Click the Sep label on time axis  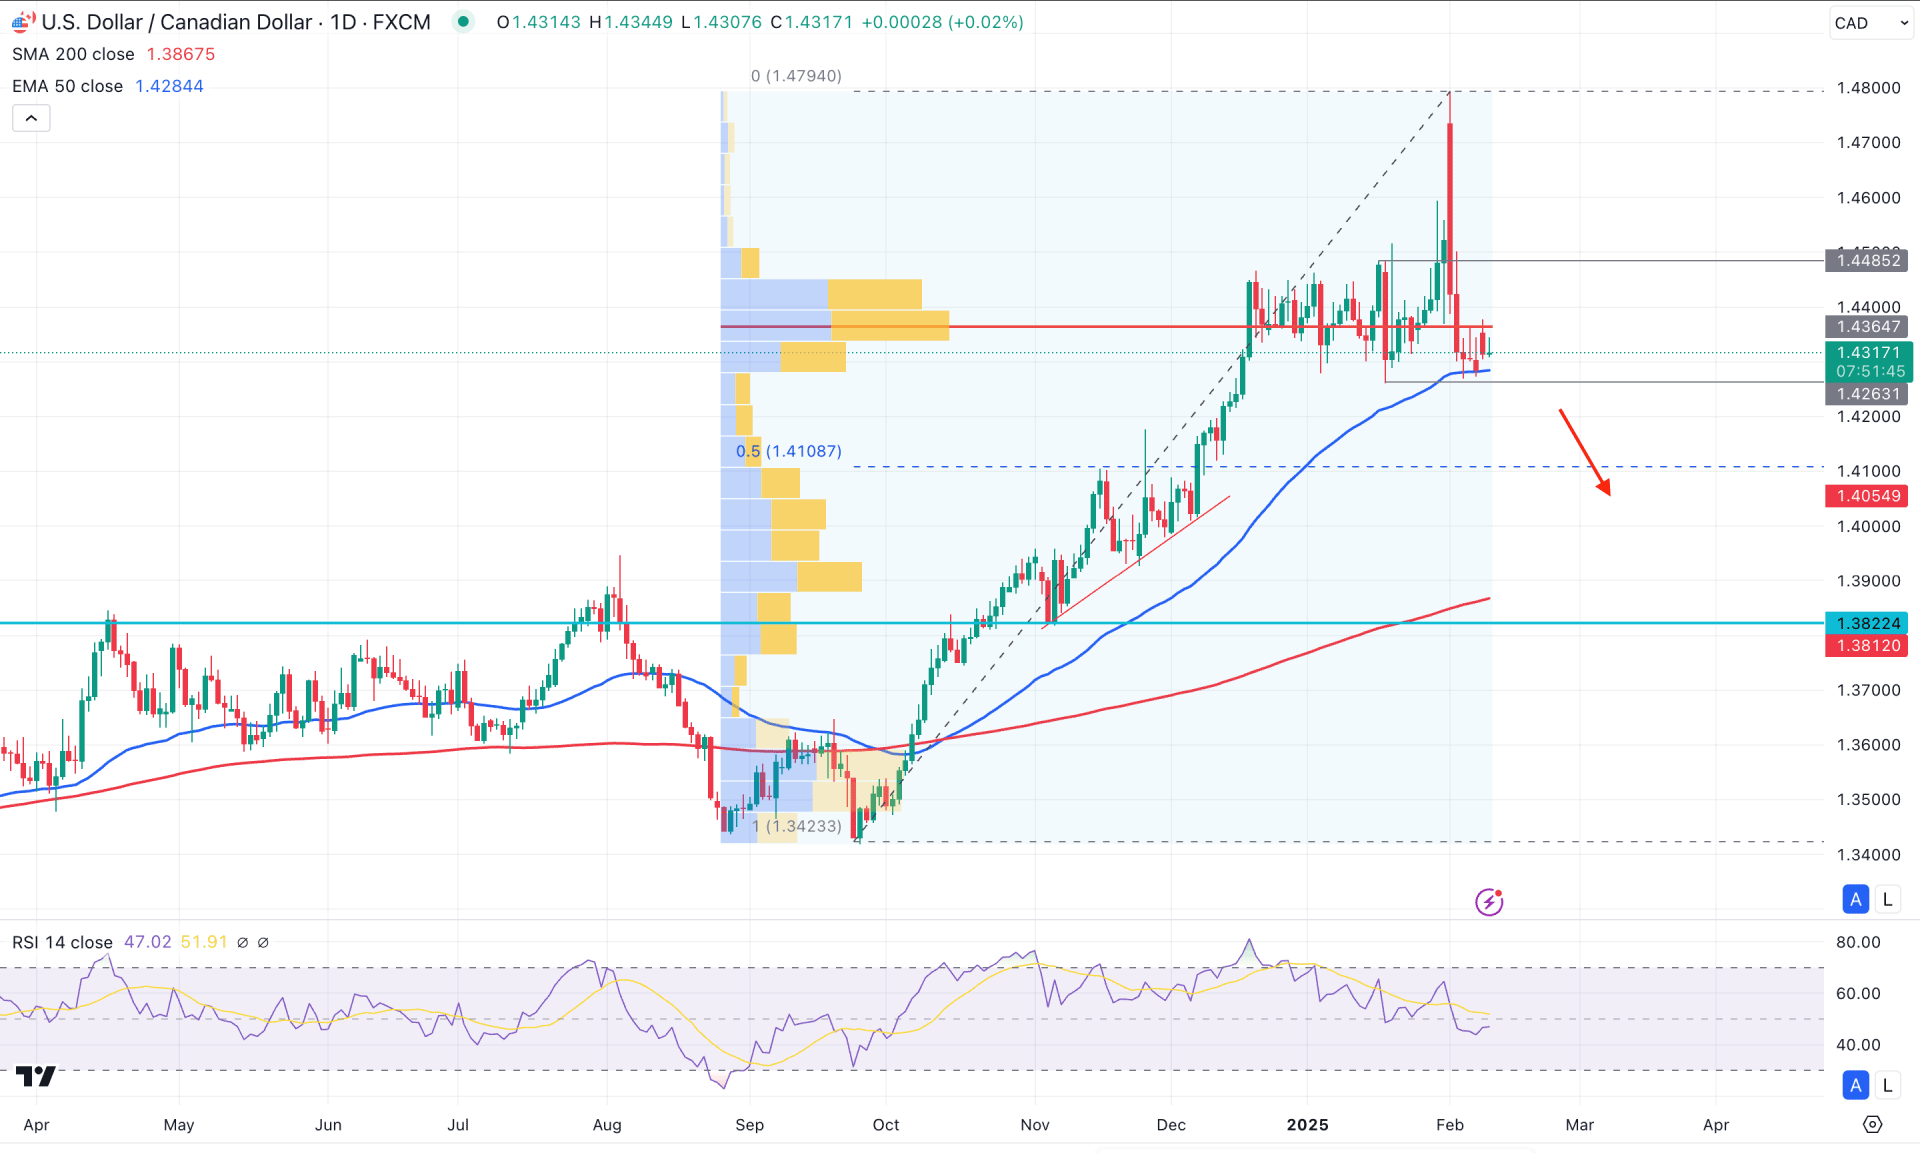pos(749,1125)
